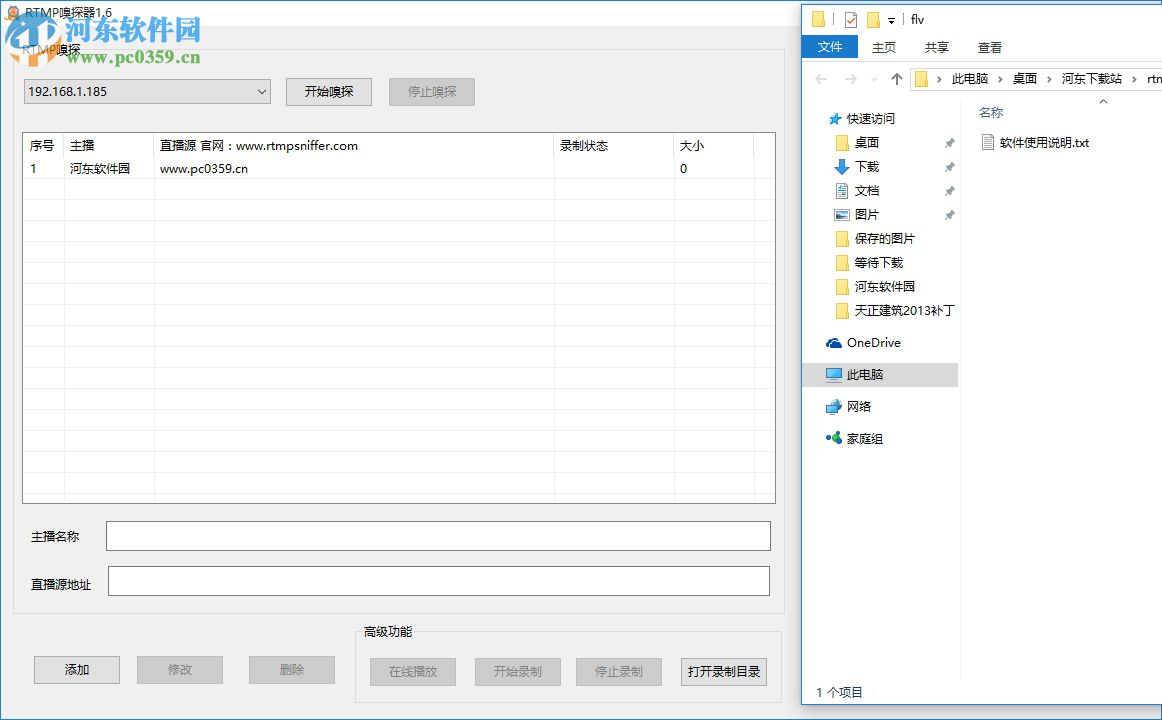The height and width of the screenshot is (720, 1162).
Task: Collapse the 快速访问 section chevron
Action: (x=818, y=118)
